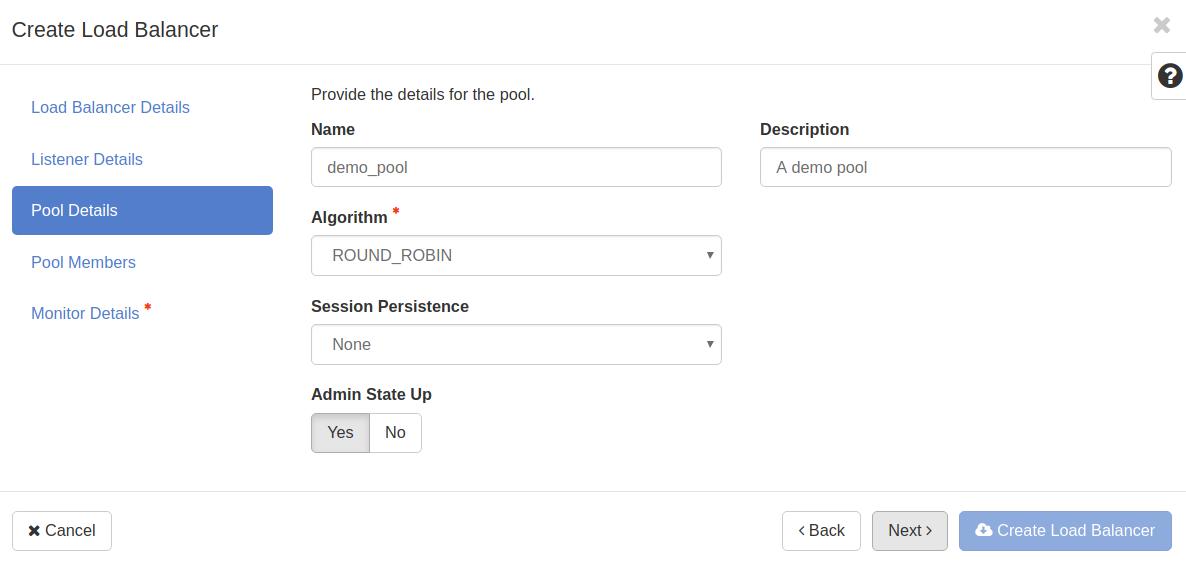Viewport: 1186px width, 563px height.
Task: Open Load Balancer Details step
Action: pyautogui.click(x=110, y=107)
